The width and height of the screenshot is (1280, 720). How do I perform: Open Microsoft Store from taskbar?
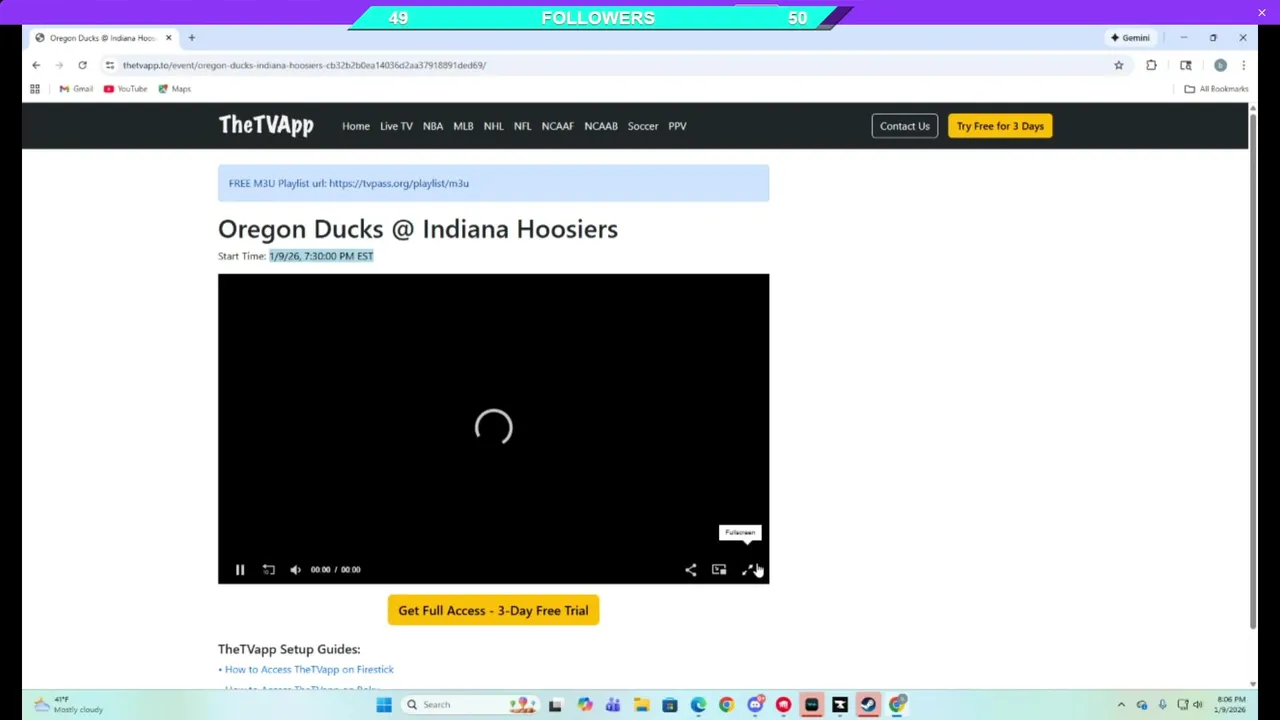pos(669,705)
